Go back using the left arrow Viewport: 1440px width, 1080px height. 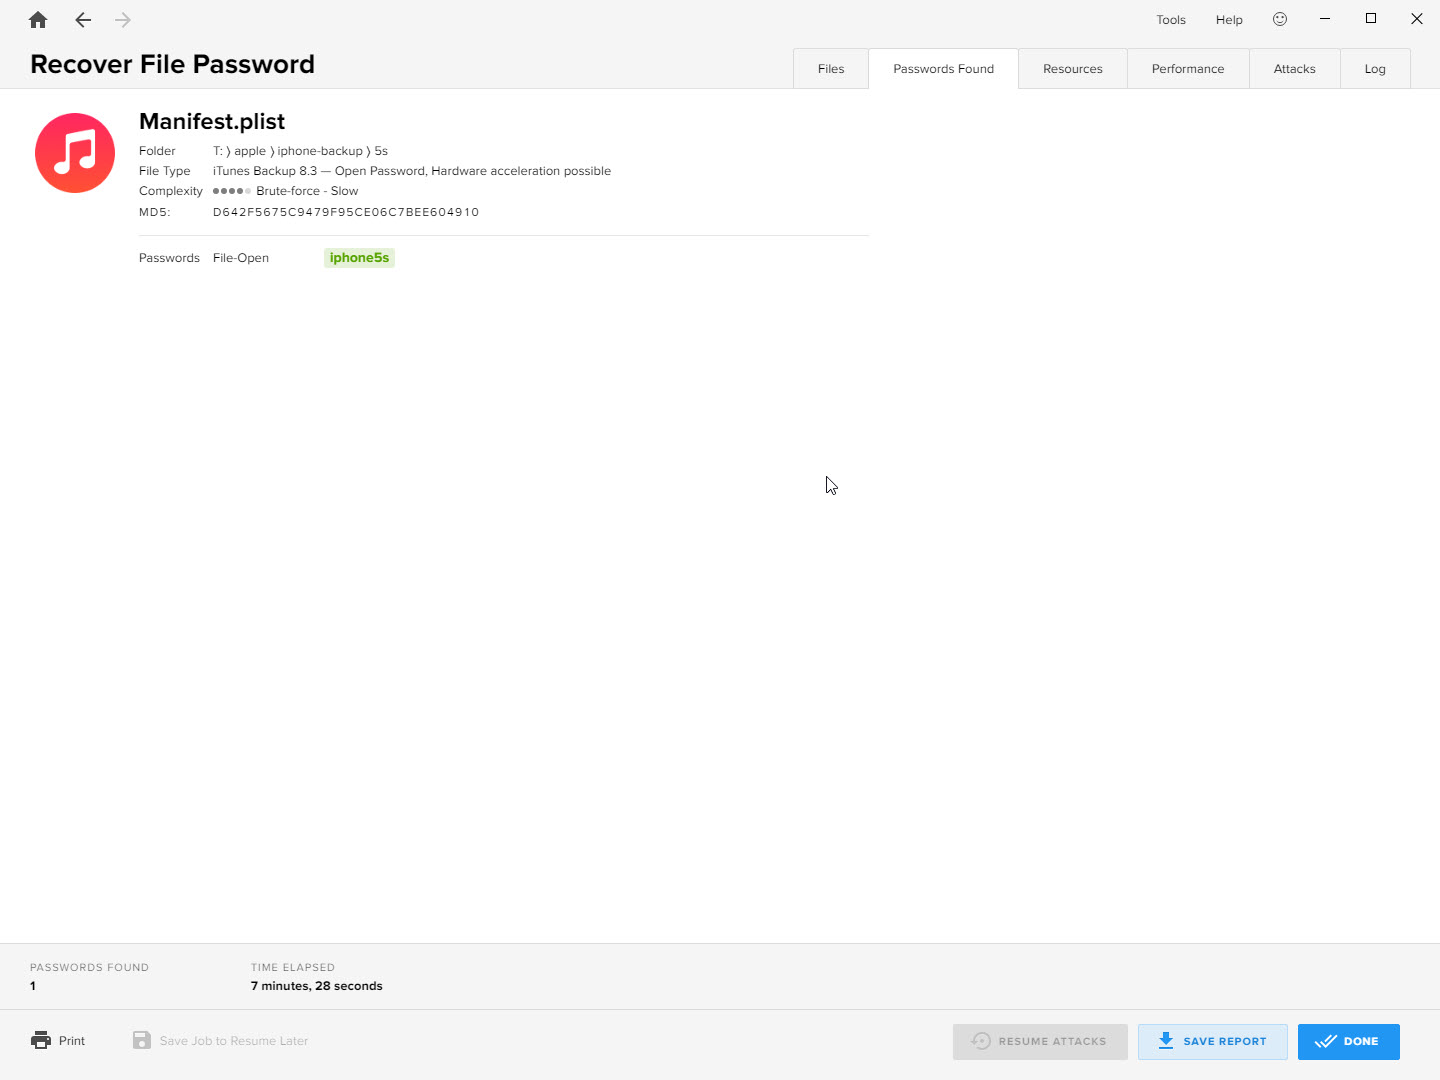(x=83, y=20)
